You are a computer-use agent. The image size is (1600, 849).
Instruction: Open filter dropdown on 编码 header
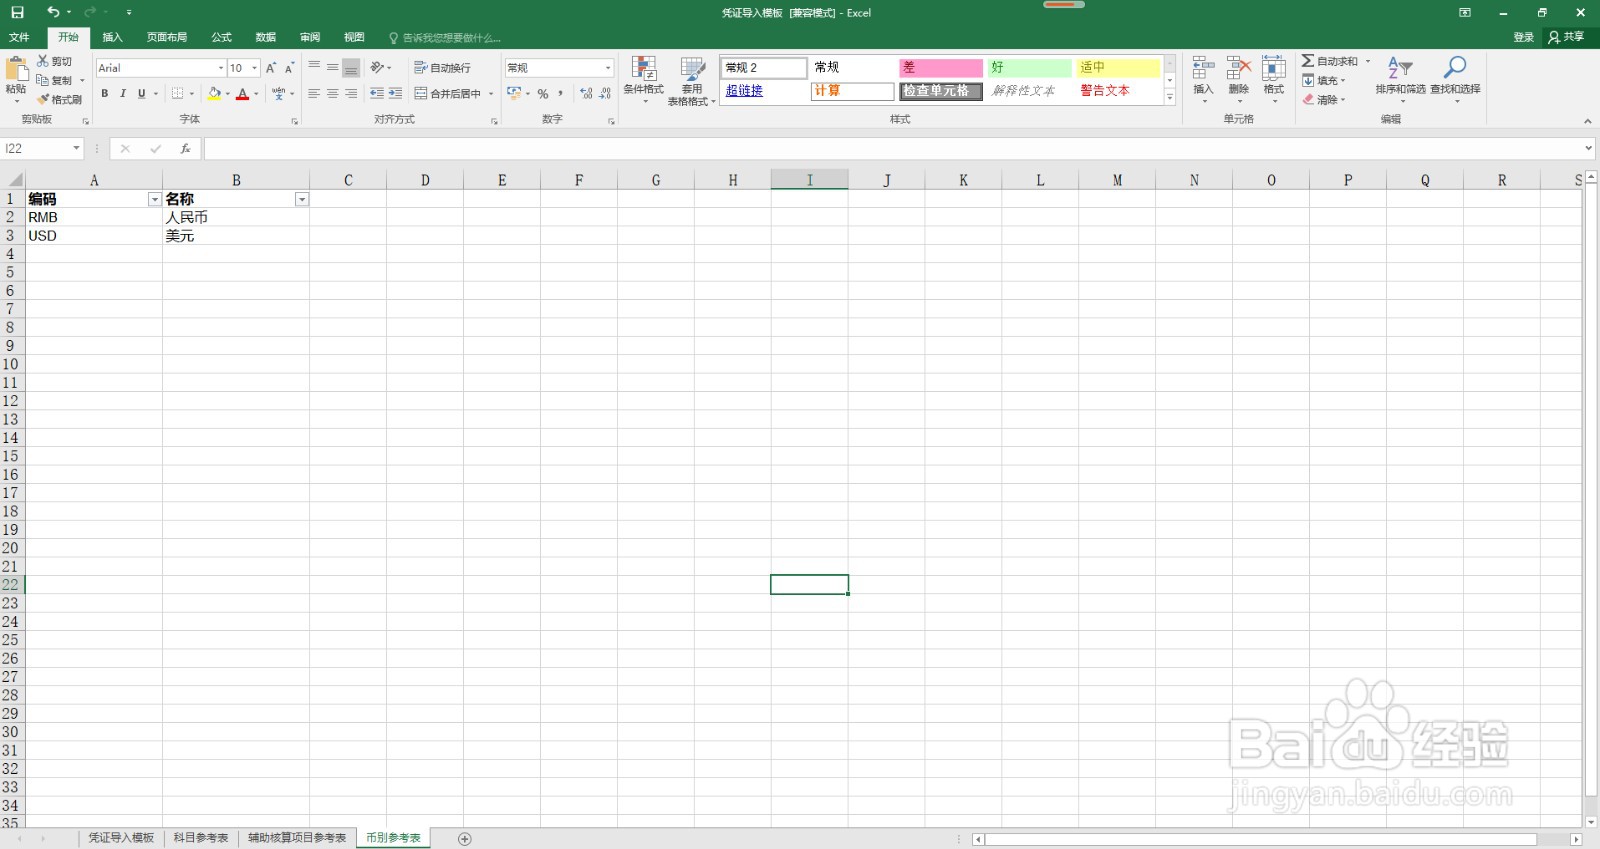tap(154, 199)
